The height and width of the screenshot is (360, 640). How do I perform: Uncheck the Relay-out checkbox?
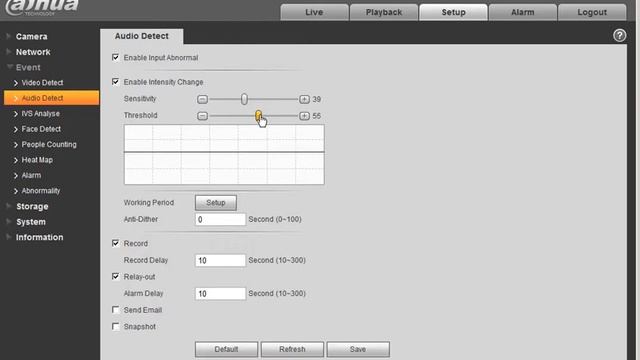point(116,276)
